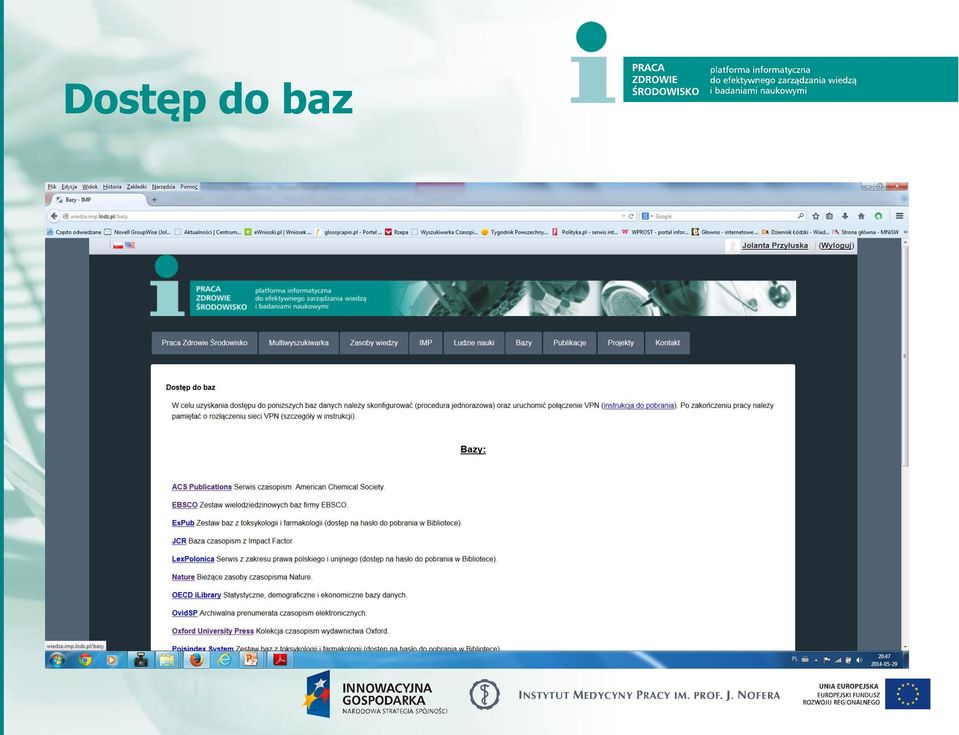Open the Pomoc menu
Image resolution: width=959 pixels, height=735 pixels.
pos(189,187)
